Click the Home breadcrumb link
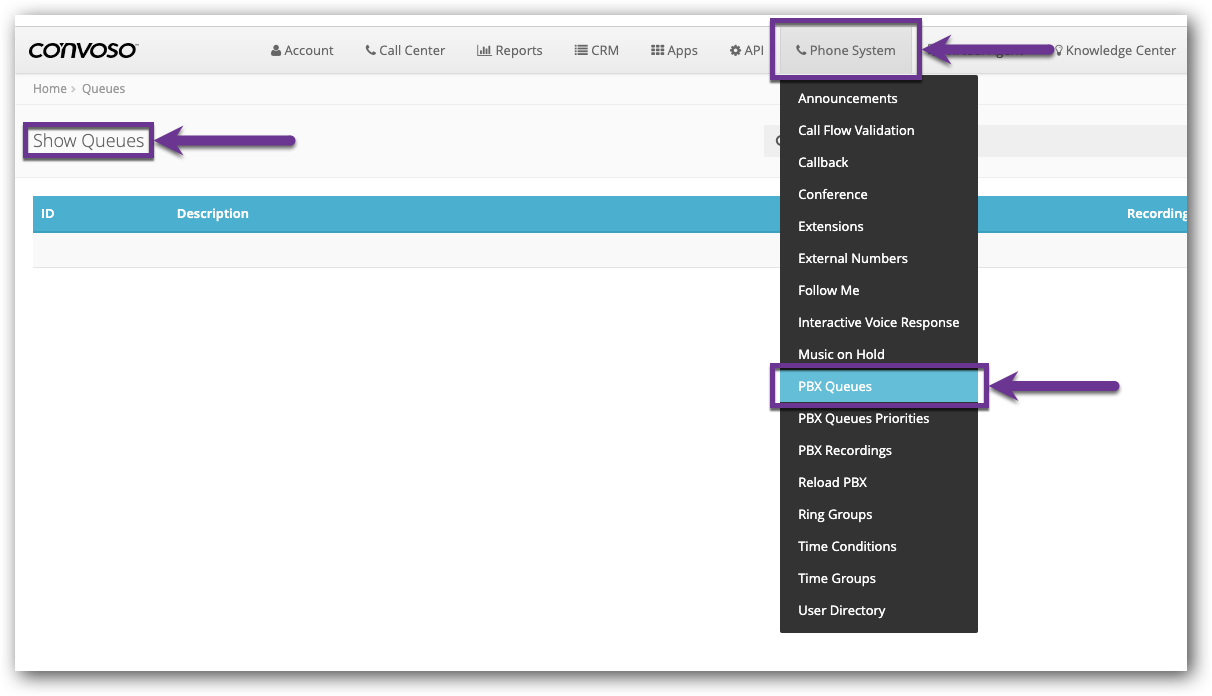The height and width of the screenshot is (696, 1212). click(x=49, y=88)
